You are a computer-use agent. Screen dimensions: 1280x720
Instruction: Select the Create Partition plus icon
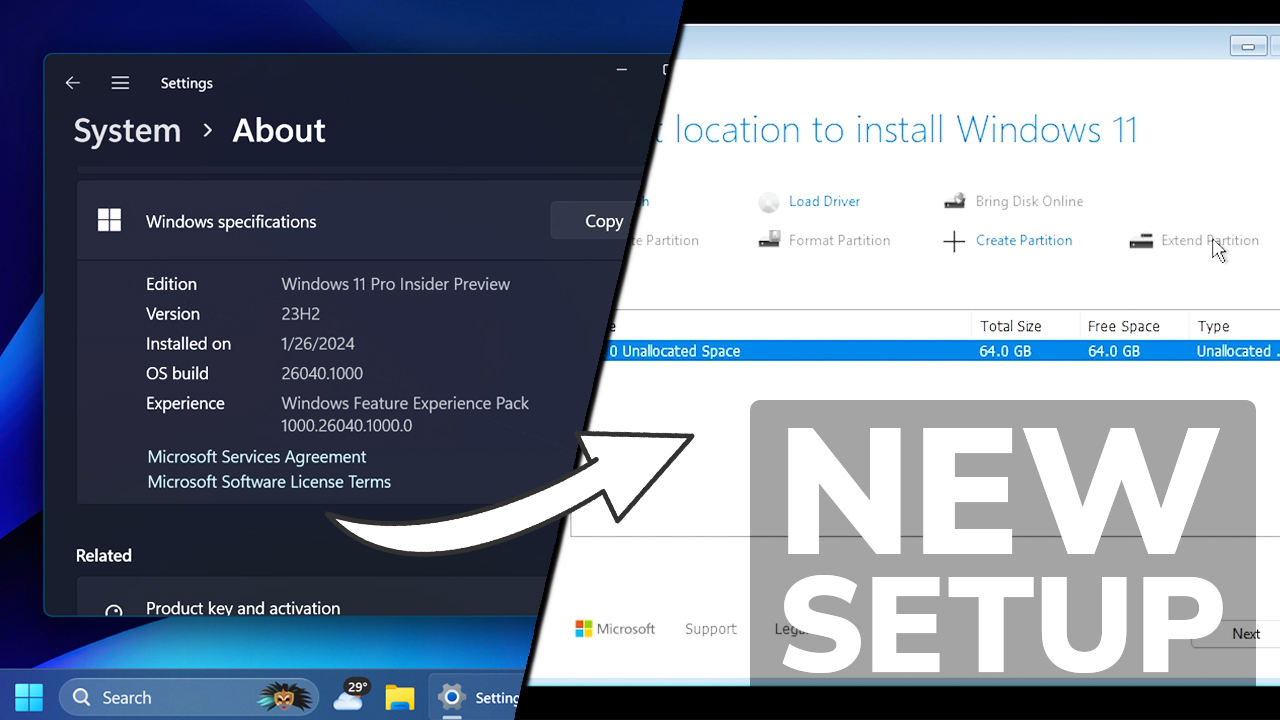click(955, 240)
